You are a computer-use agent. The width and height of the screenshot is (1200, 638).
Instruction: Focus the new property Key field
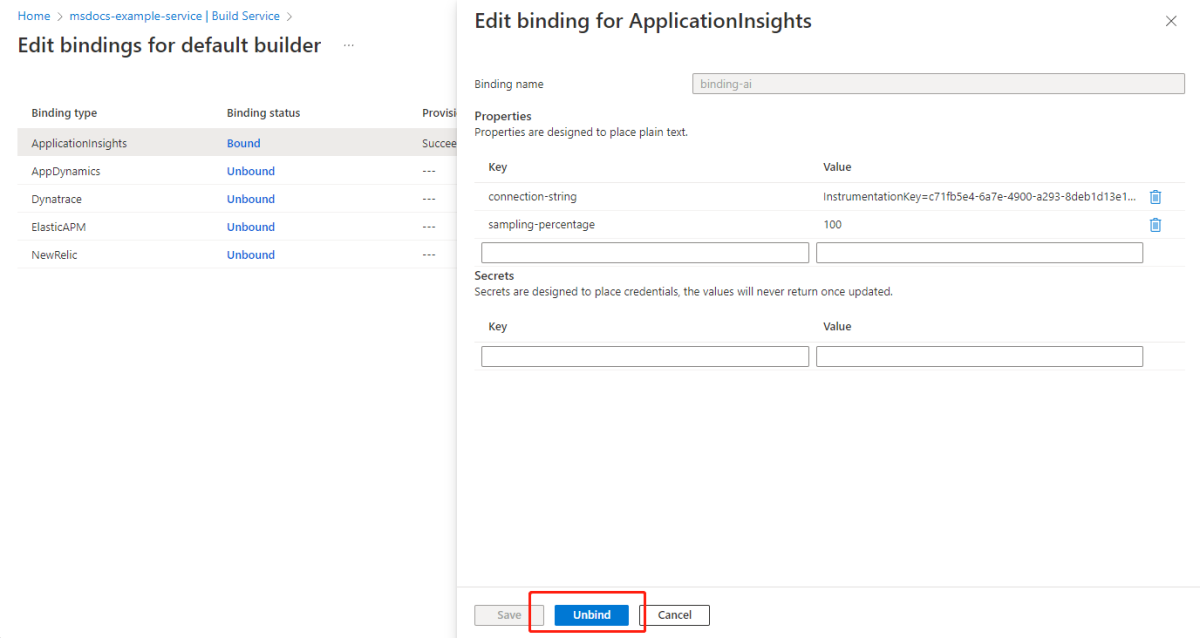tap(645, 253)
